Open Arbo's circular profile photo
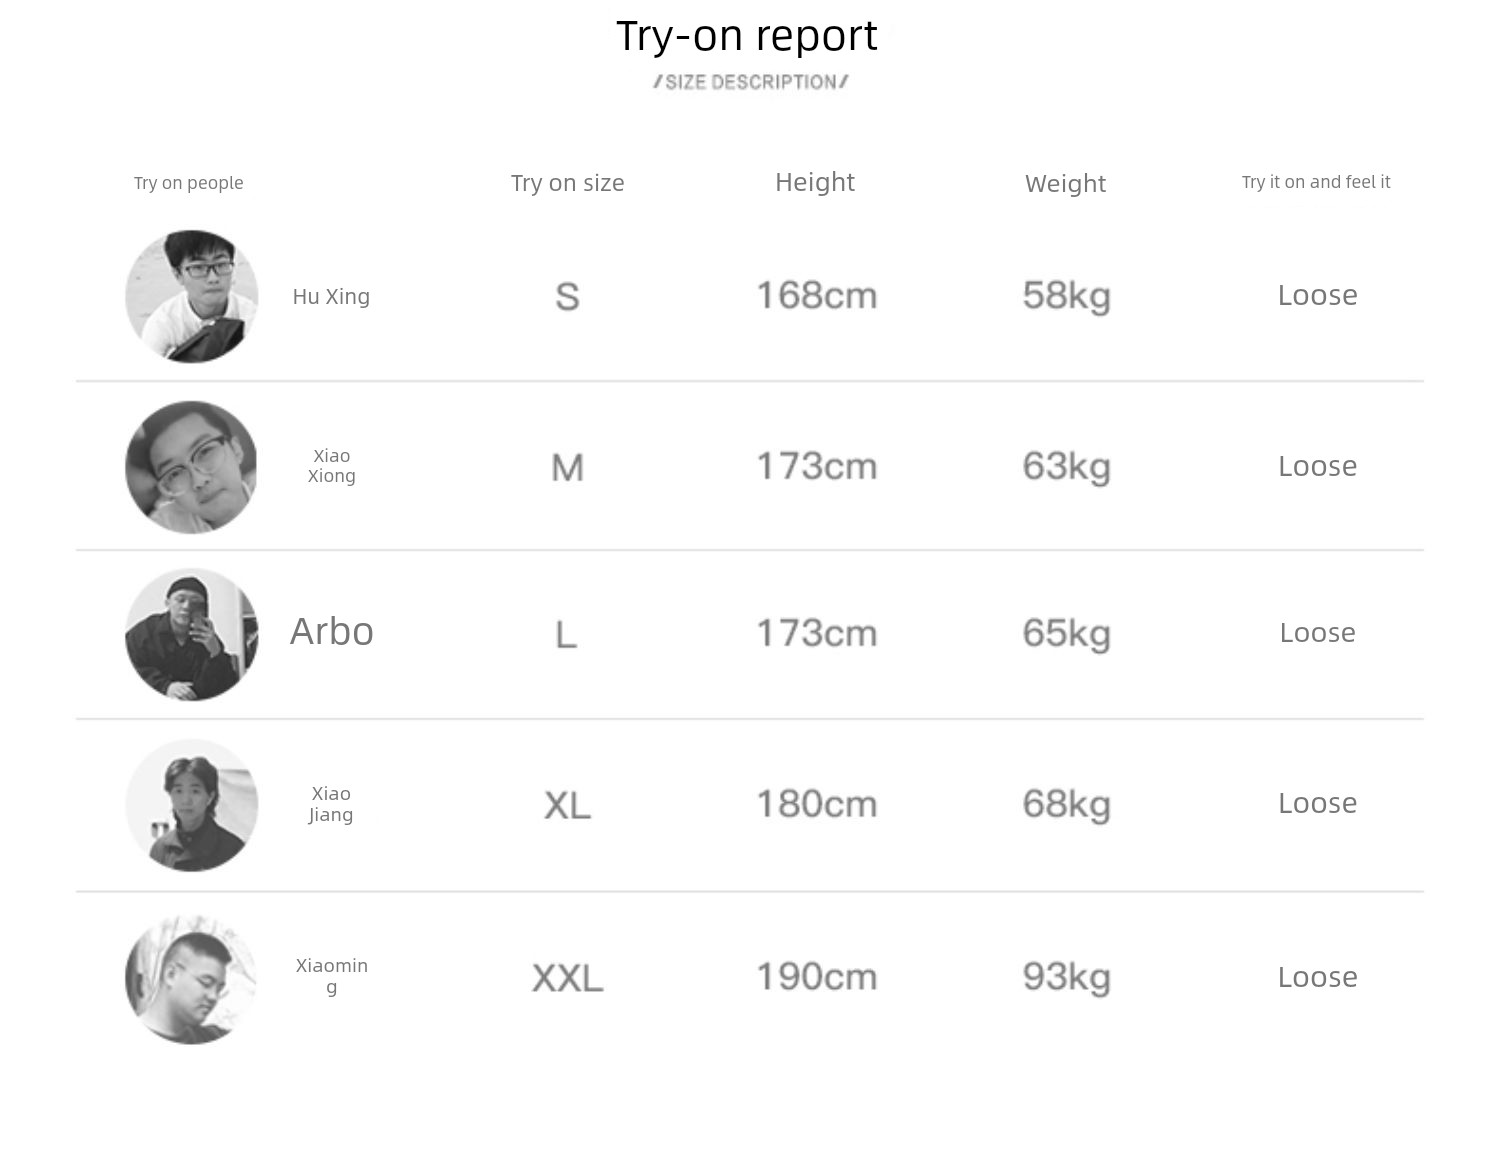This screenshot has height=1164, width=1500. tap(192, 635)
